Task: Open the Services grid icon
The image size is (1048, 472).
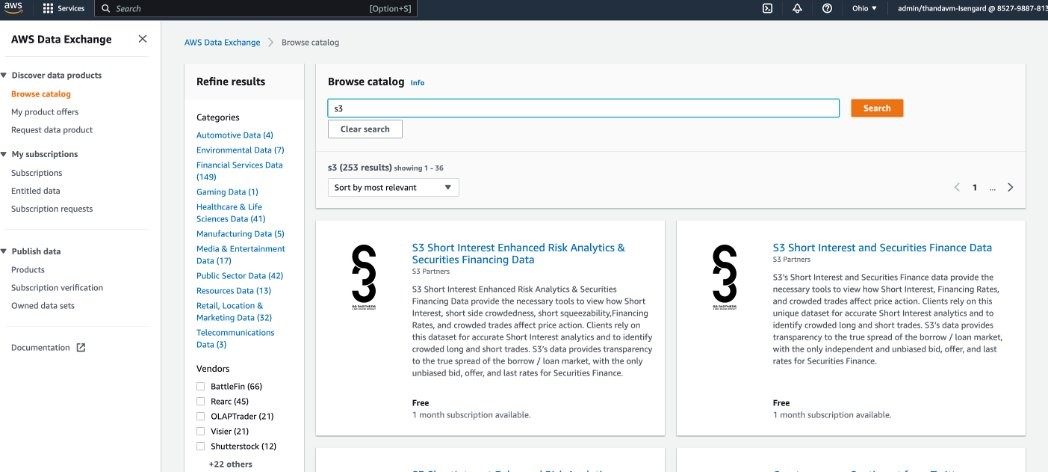Action: pos(47,9)
